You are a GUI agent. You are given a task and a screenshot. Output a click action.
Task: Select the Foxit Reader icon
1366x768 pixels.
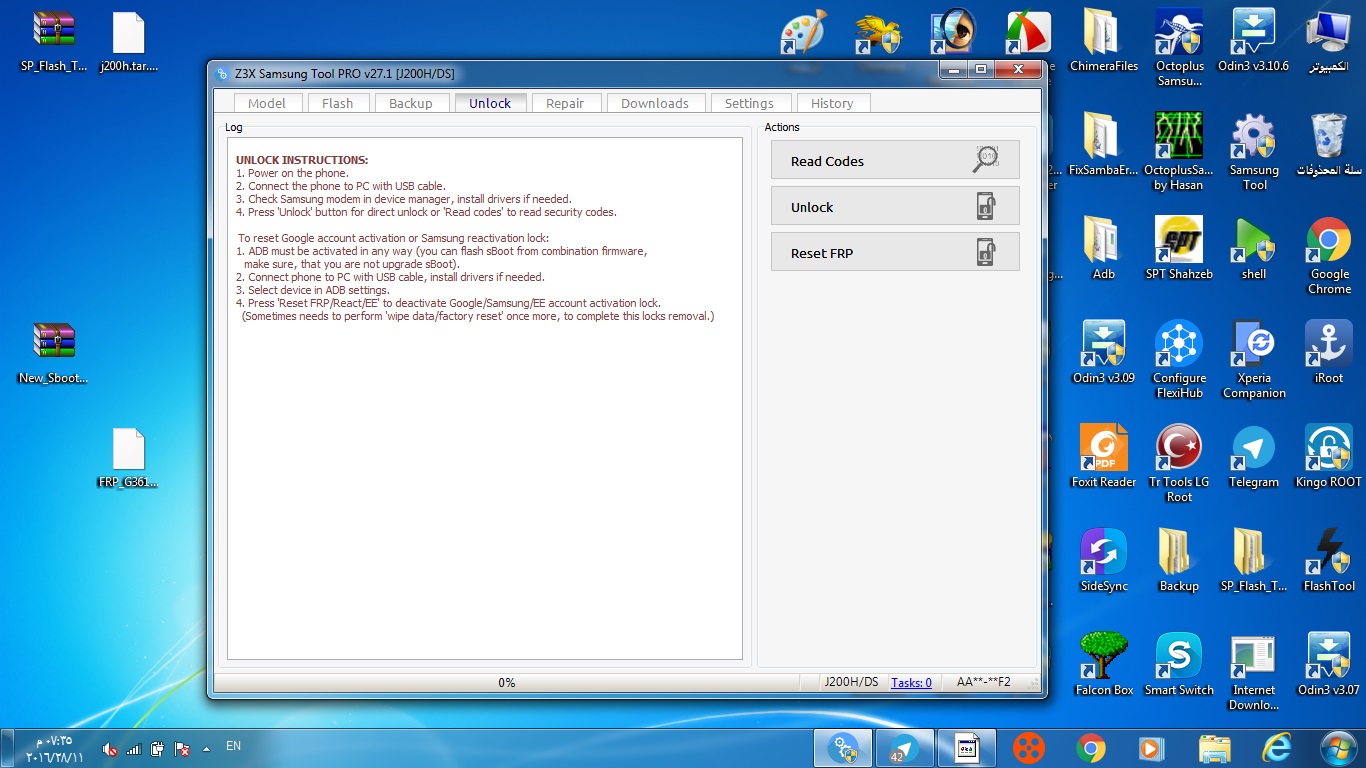click(x=1104, y=457)
